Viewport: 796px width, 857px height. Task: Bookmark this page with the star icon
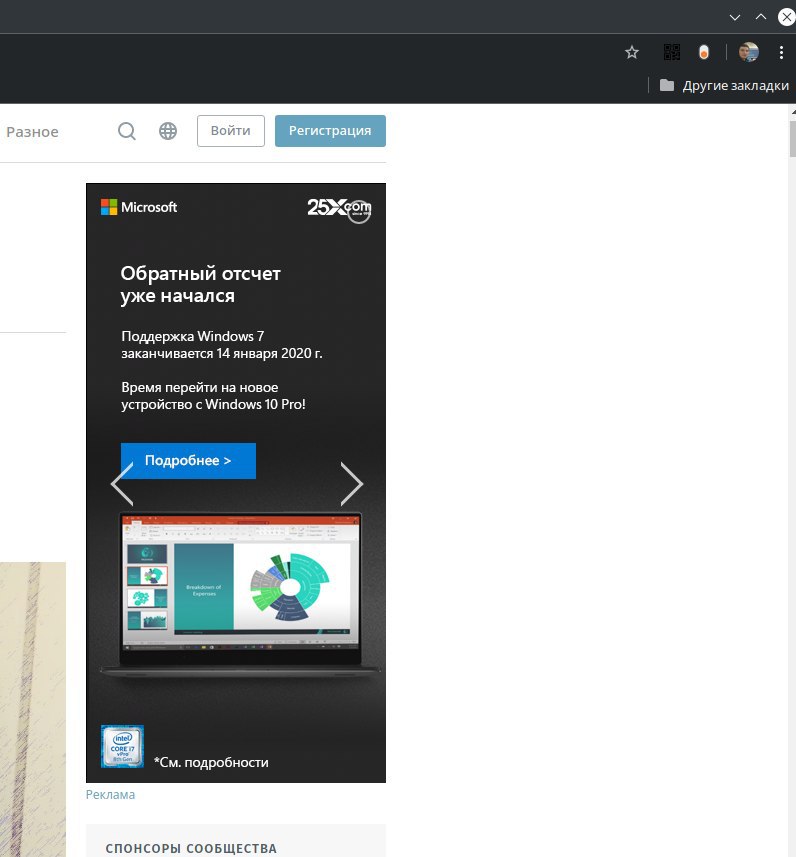[631, 52]
